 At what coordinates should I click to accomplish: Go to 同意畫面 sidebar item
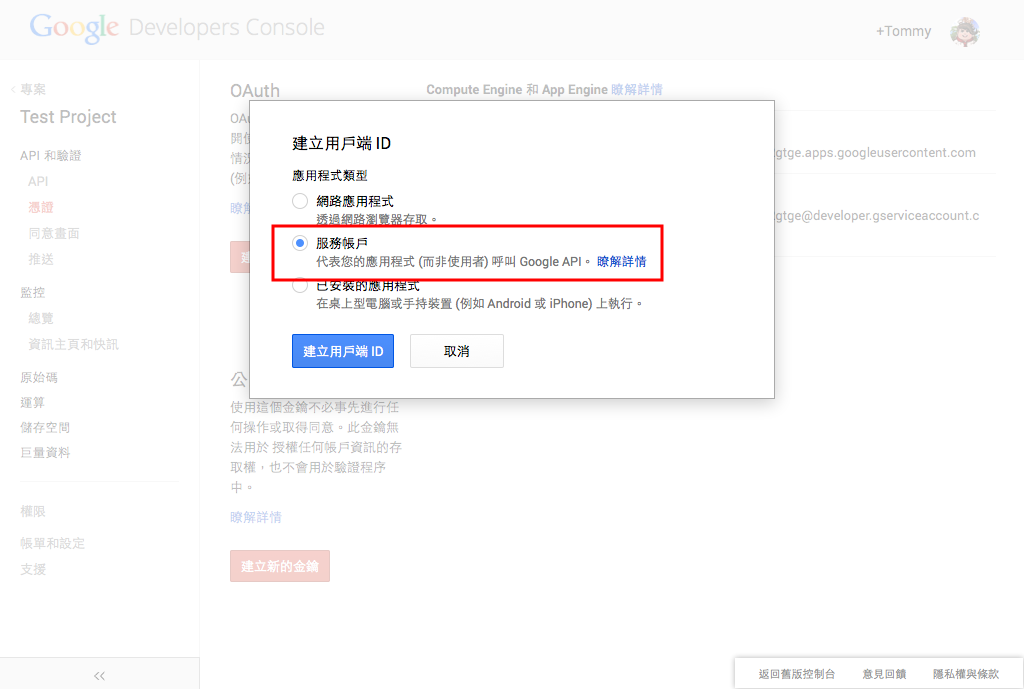click(54, 233)
